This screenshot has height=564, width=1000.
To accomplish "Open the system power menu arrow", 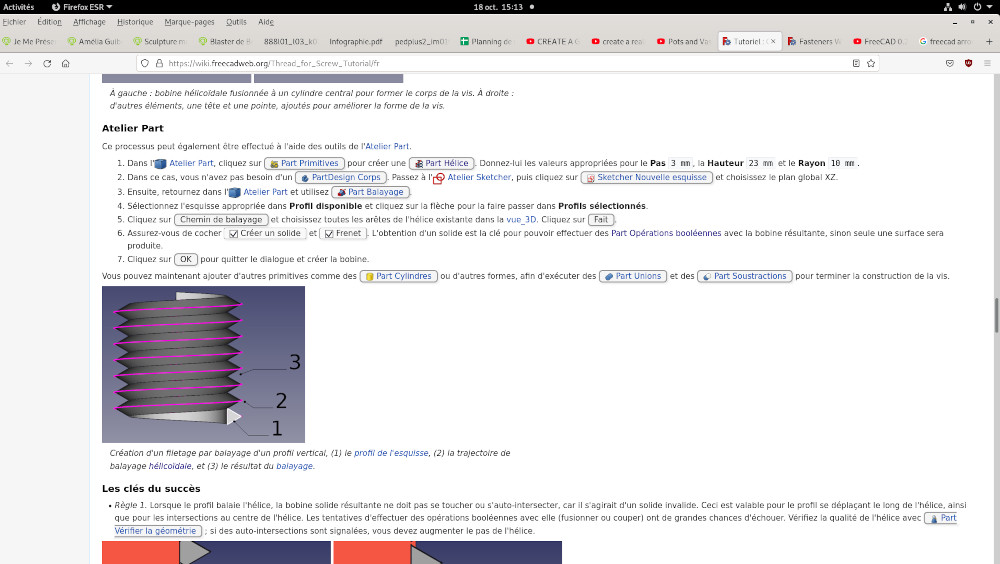I will point(989,7).
